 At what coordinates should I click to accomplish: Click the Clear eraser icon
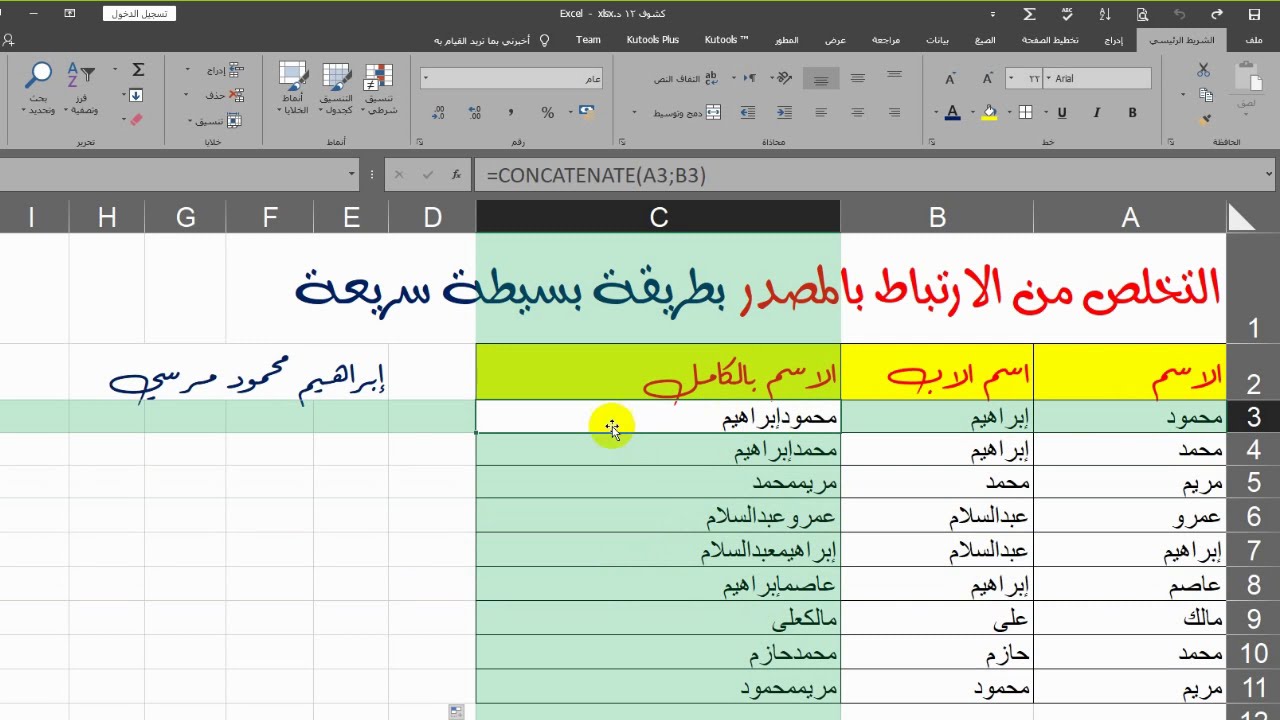click(136, 119)
